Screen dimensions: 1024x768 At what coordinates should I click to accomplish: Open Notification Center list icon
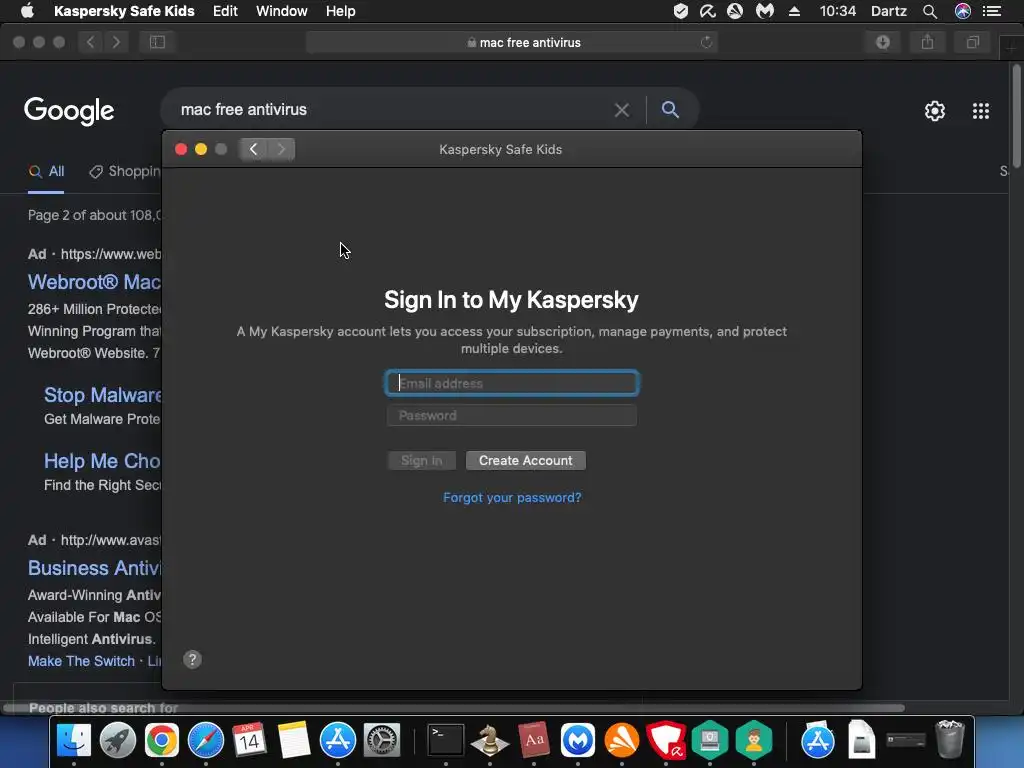coord(992,11)
